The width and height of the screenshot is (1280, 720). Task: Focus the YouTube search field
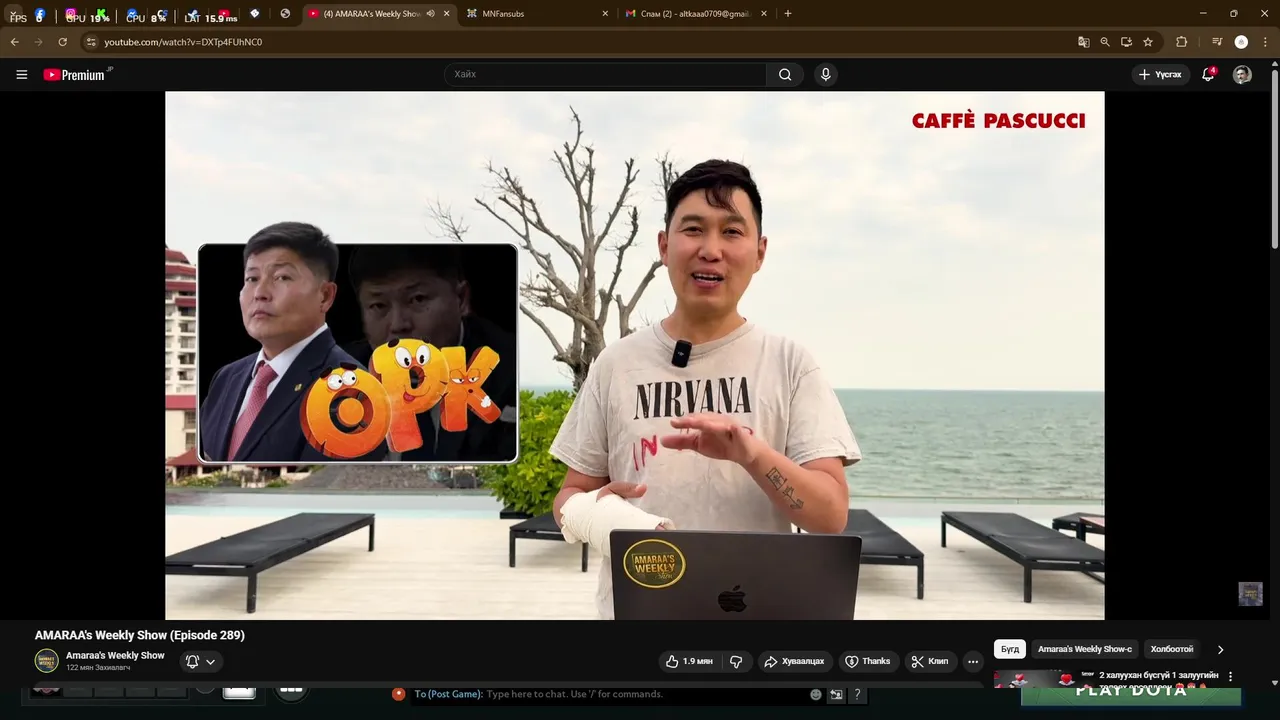[x=605, y=74]
